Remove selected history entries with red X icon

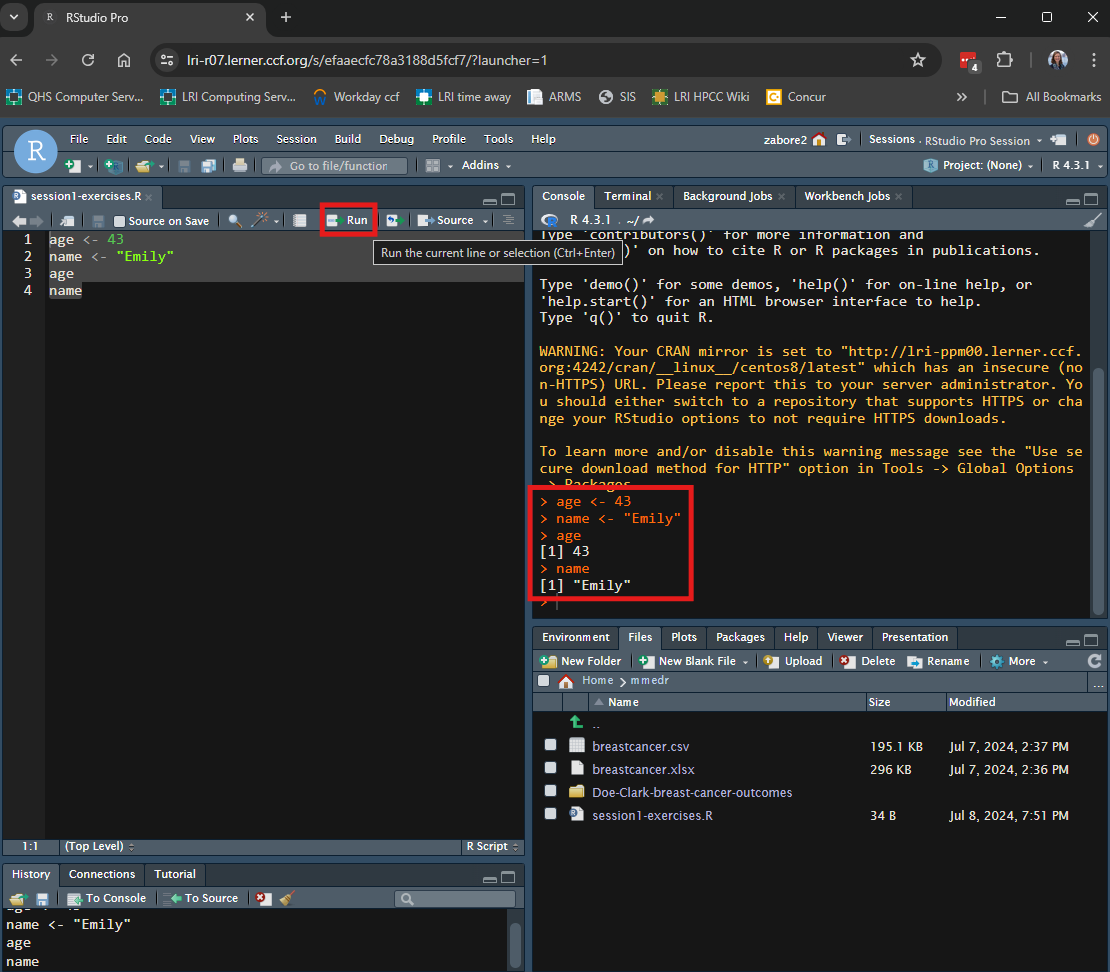pyautogui.click(x=263, y=898)
